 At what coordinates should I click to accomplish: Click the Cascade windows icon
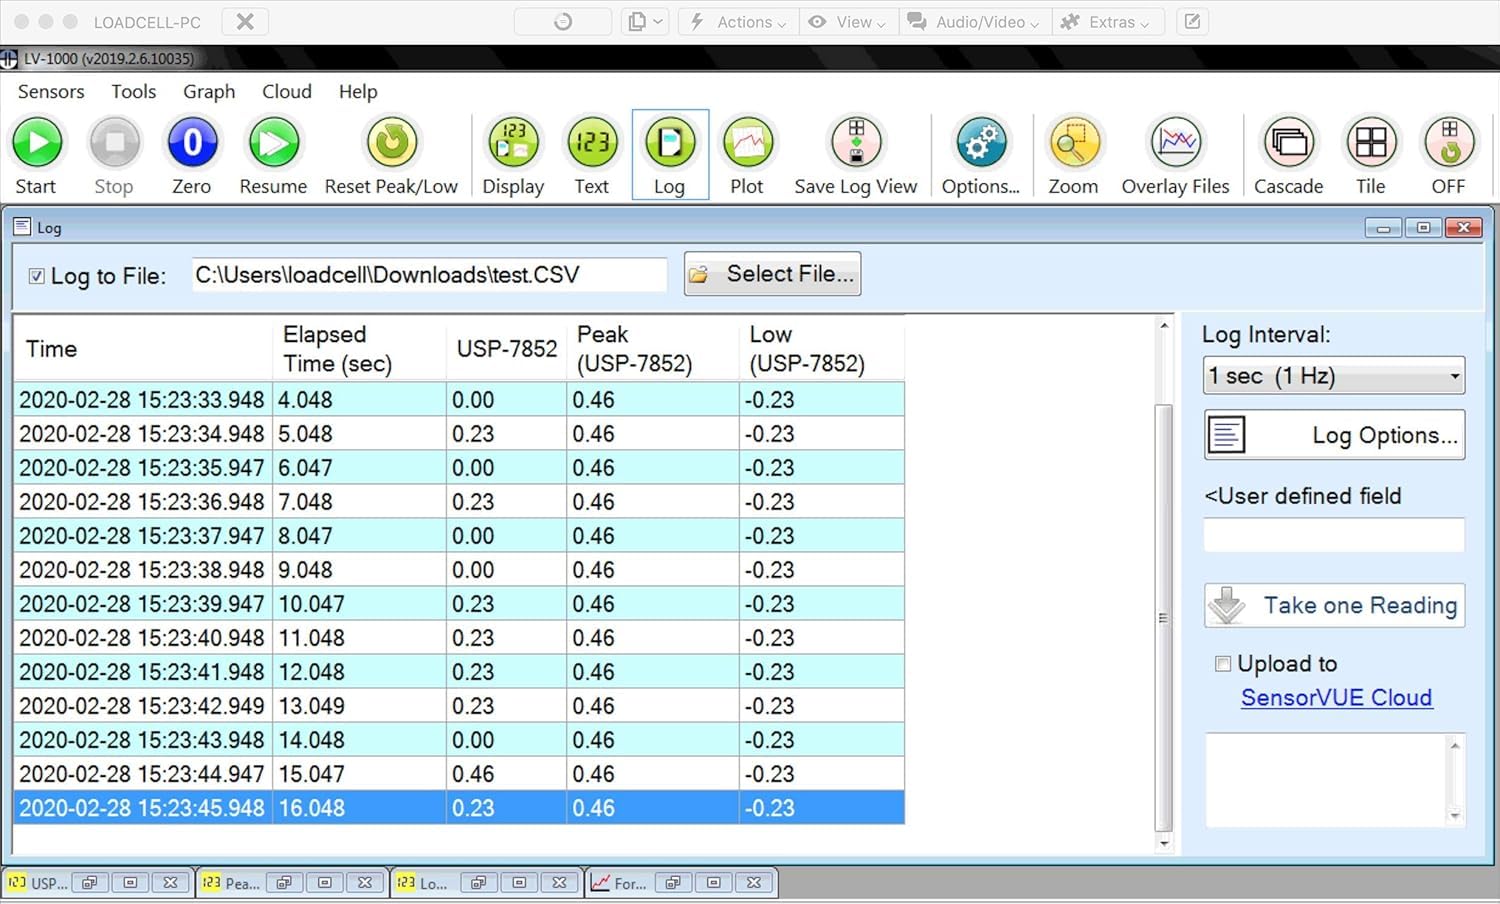[x=1288, y=143]
